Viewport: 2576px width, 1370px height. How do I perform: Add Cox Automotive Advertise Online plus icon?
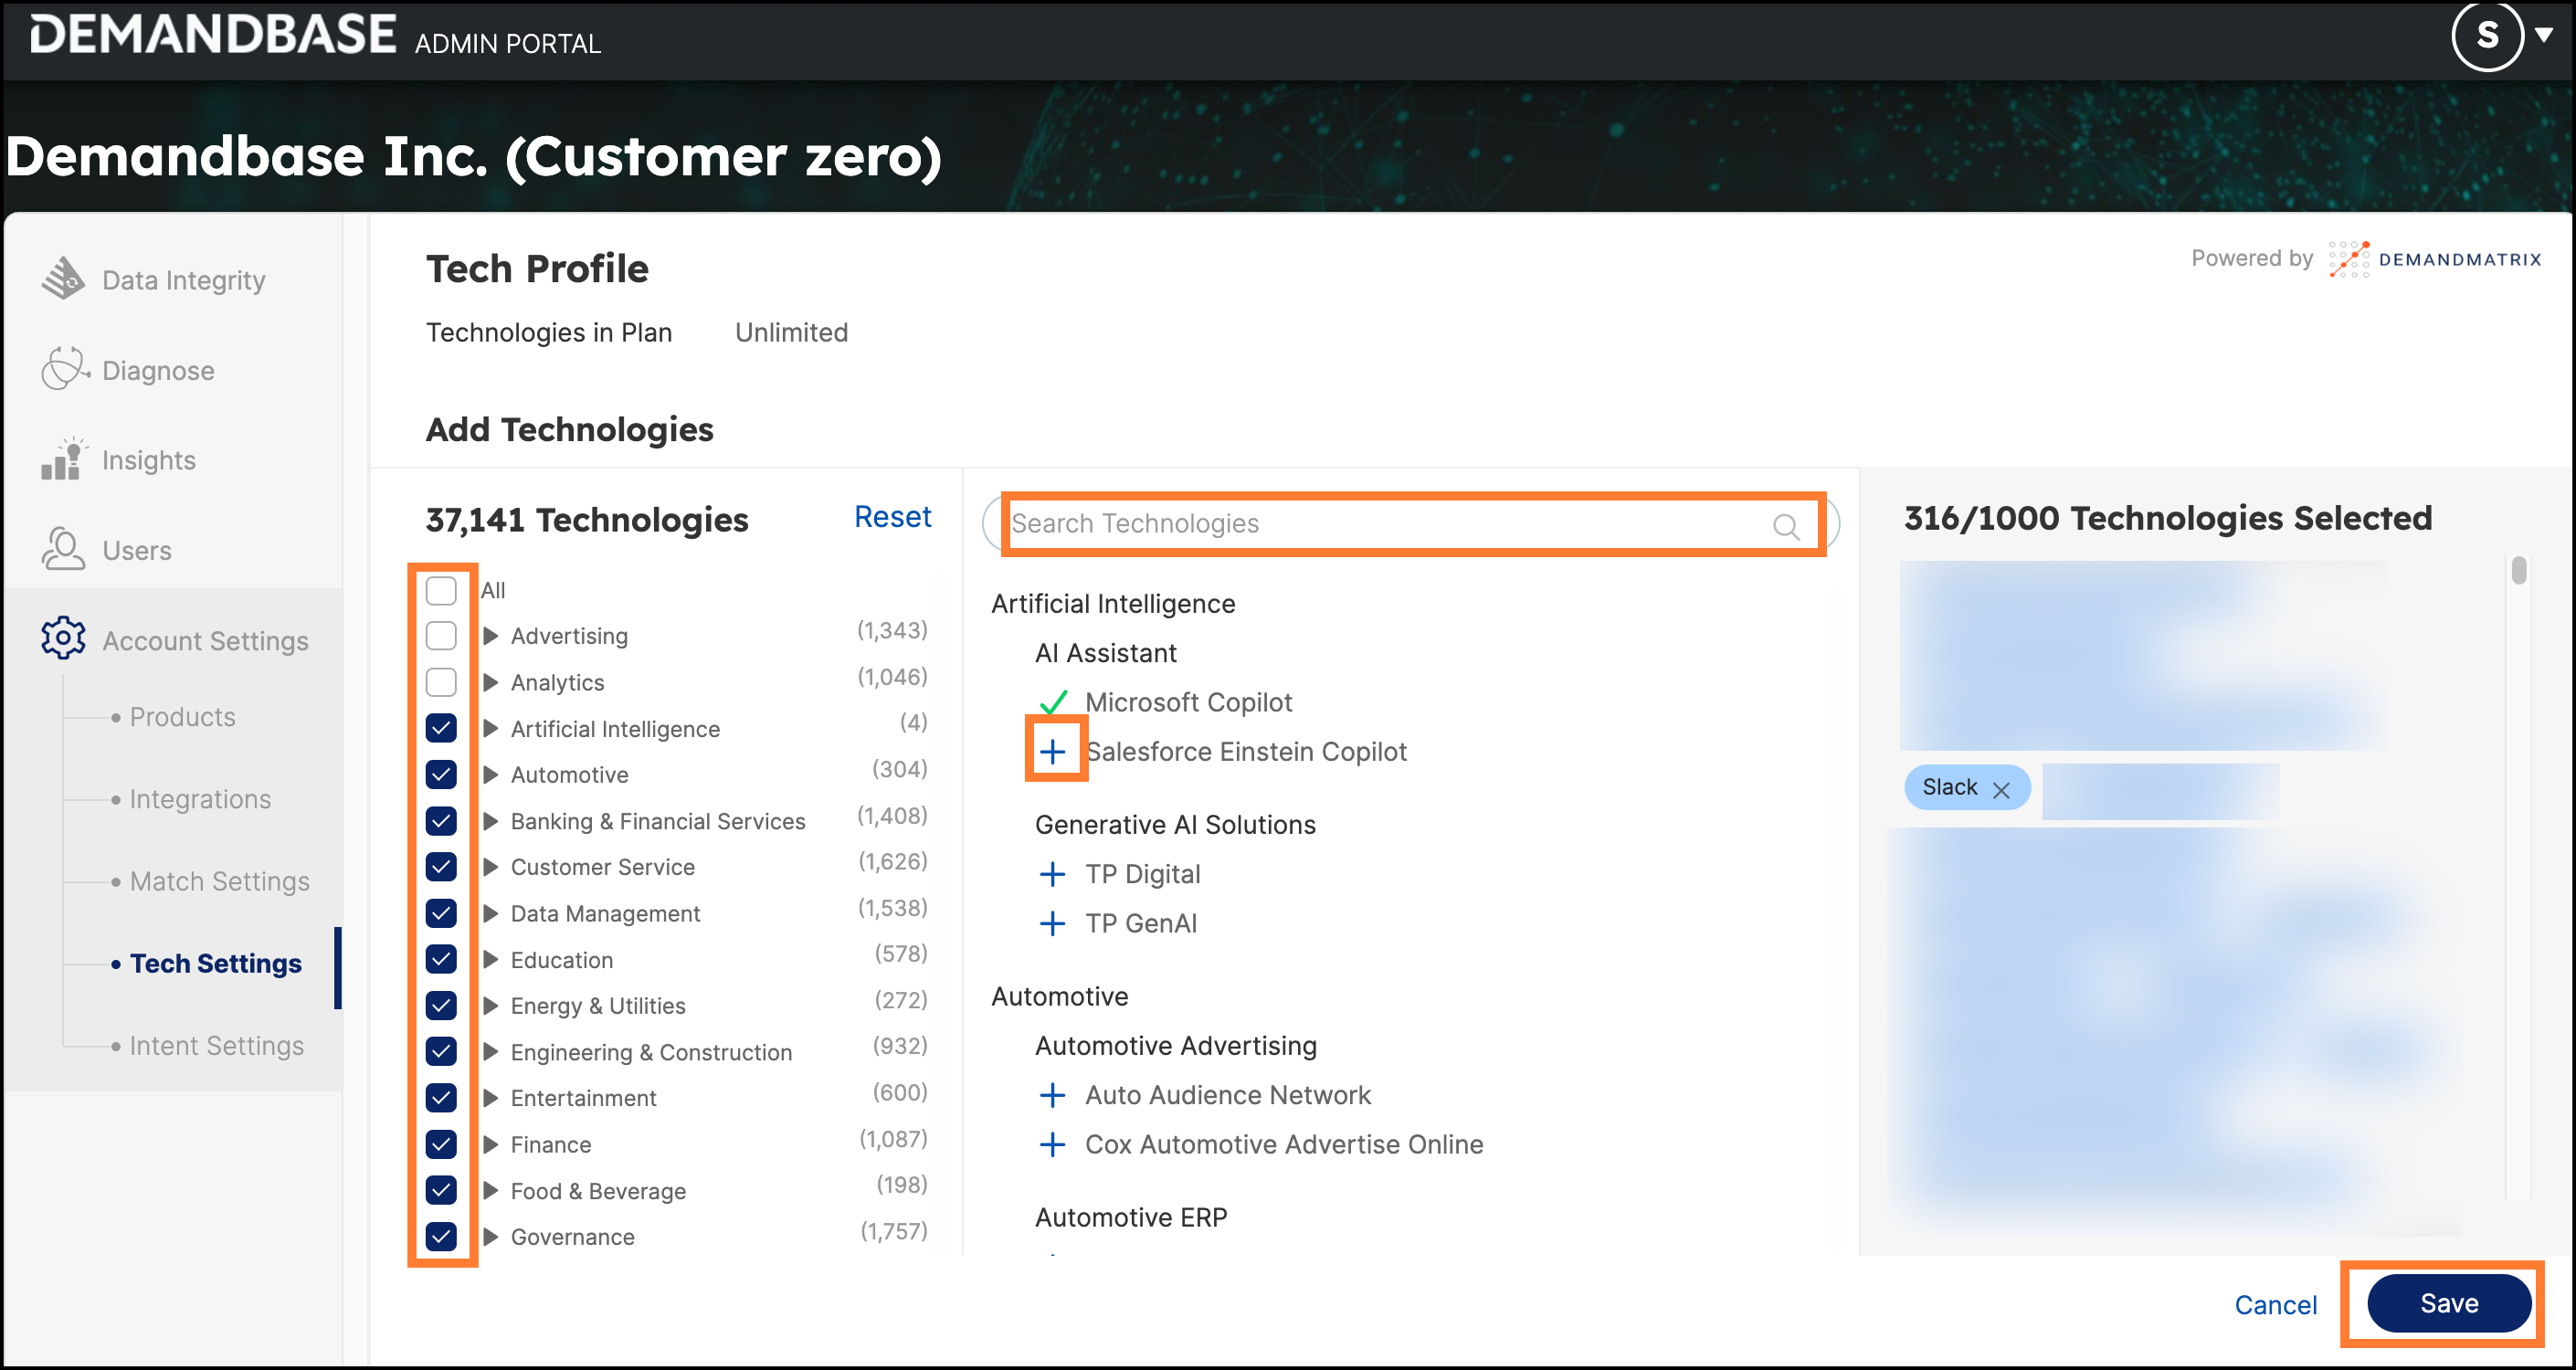1052,1144
